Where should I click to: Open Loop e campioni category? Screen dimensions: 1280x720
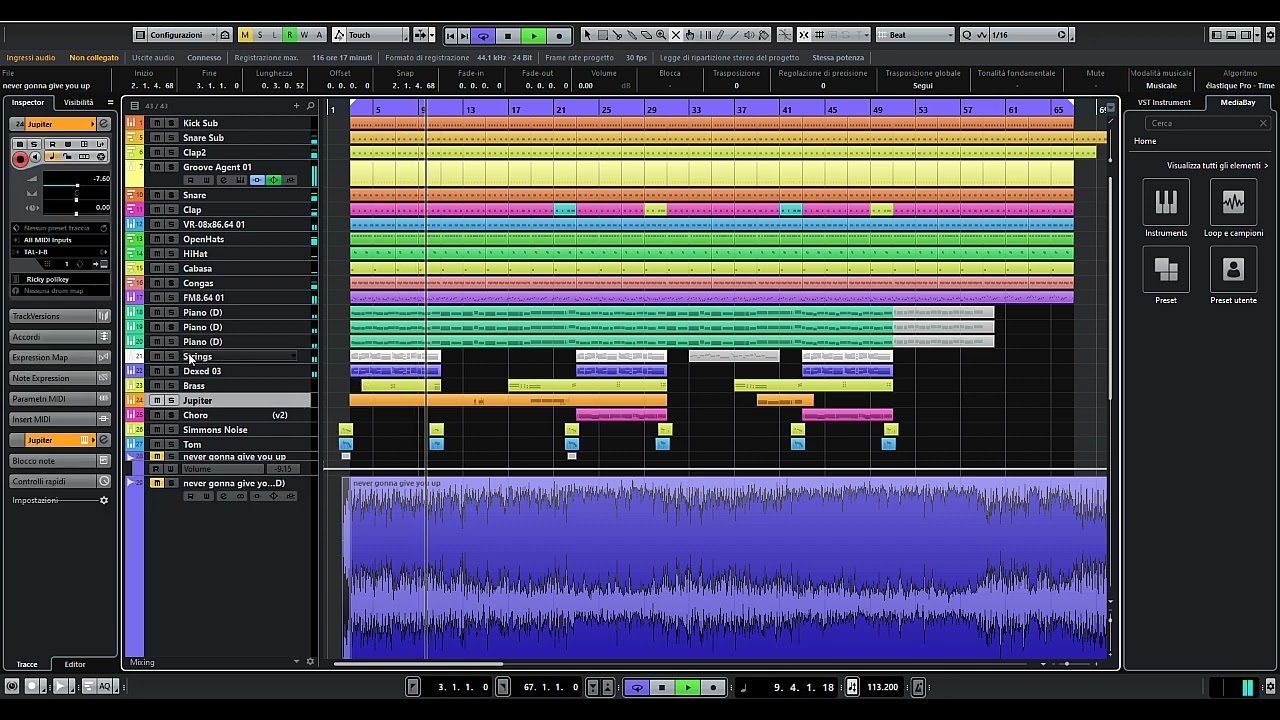(x=1233, y=202)
